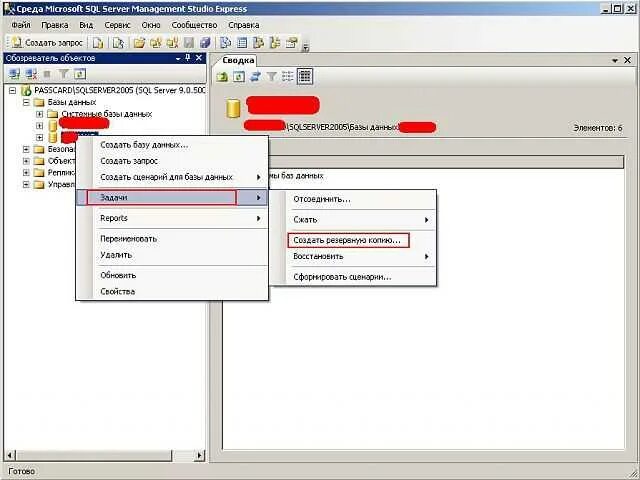The width and height of the screenshot is (640, 480).
Task: Select the Сводка tab
Action: pyautogui.click(x=238, y=60)
